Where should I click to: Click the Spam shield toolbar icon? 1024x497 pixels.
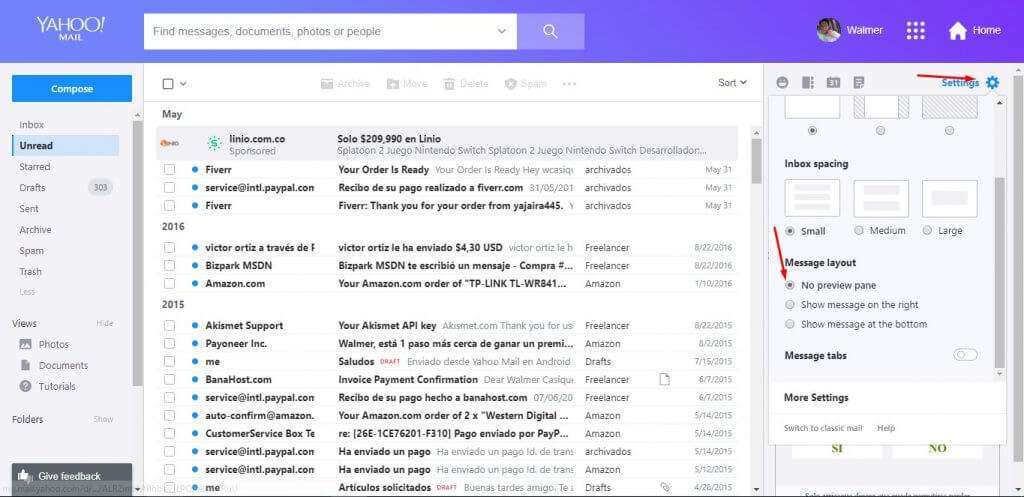click(511, 84)
